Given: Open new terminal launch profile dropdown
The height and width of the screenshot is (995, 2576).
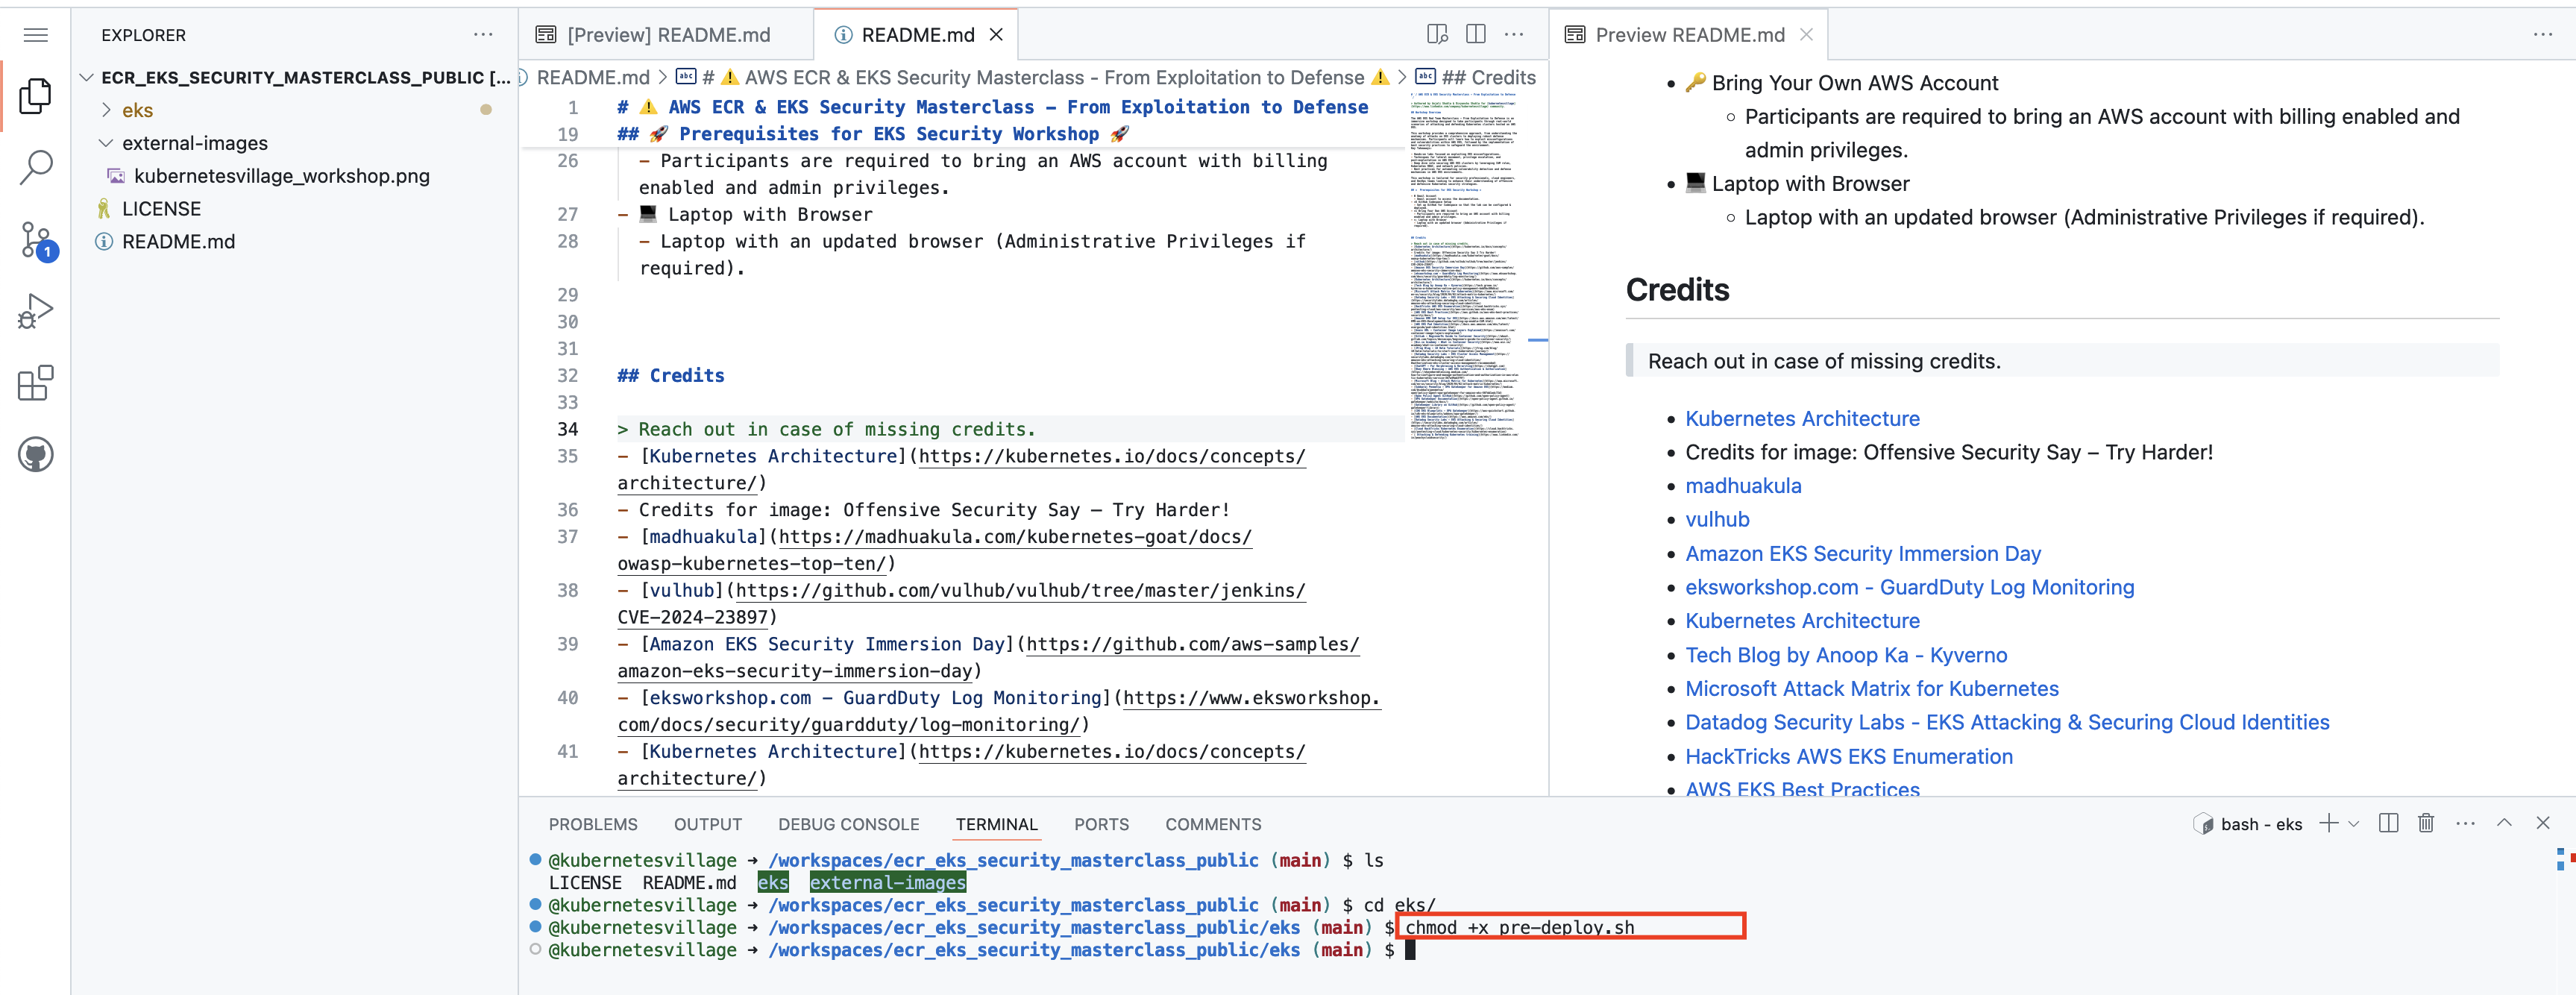Looking at the screenshot, I should [x=2353, y=824].
